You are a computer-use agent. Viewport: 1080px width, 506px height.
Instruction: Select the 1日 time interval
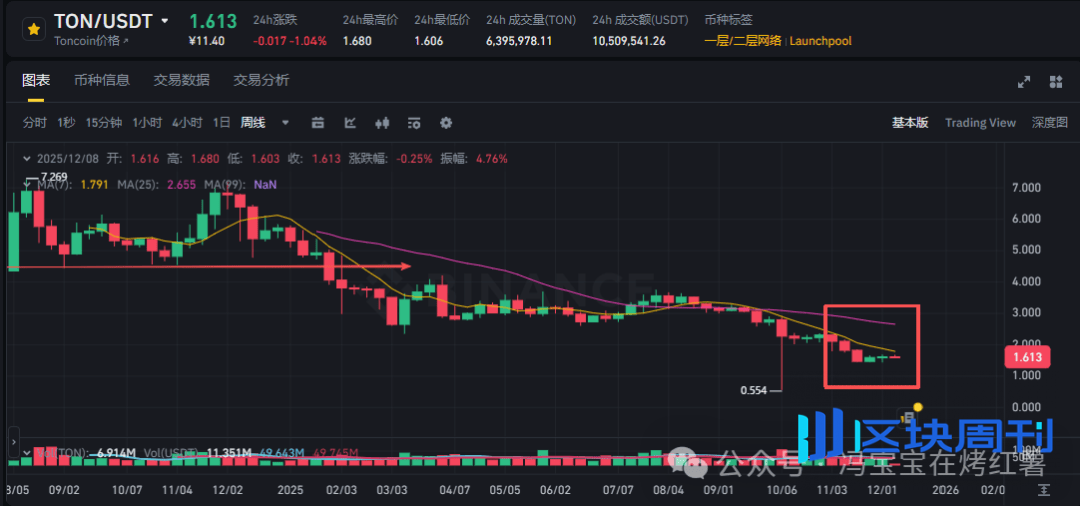(x=221, y=123)
